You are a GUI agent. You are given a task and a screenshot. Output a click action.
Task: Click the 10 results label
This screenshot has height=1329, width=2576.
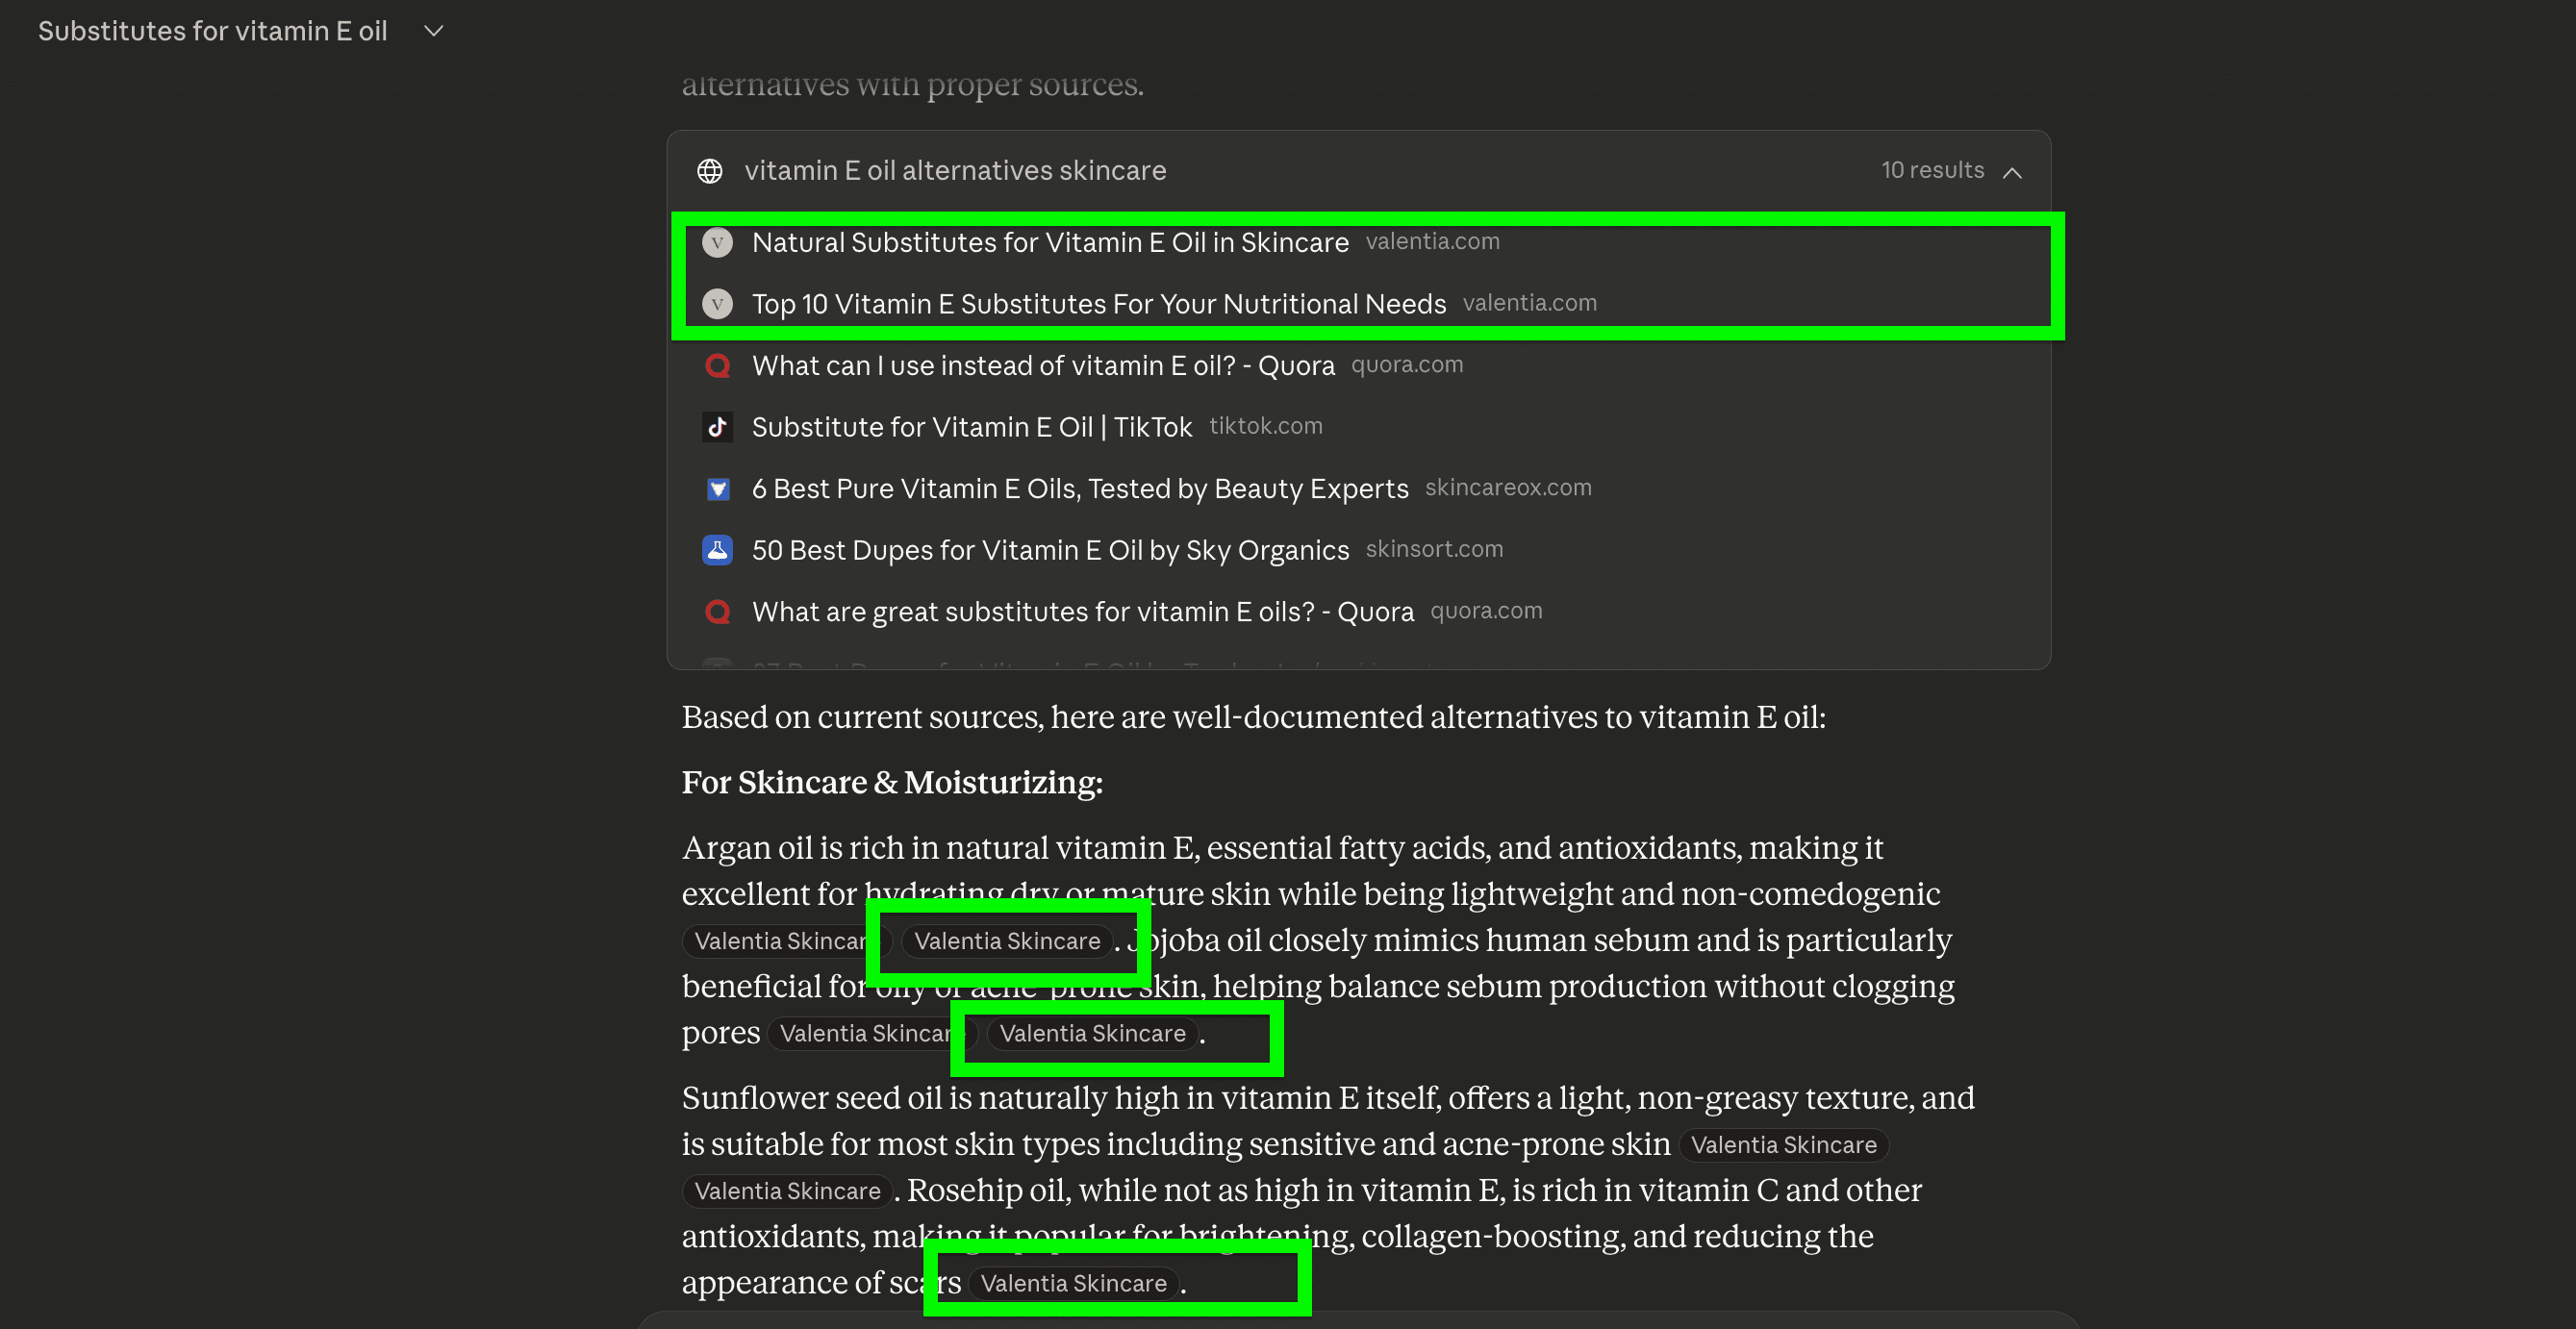click(1931, 170)
